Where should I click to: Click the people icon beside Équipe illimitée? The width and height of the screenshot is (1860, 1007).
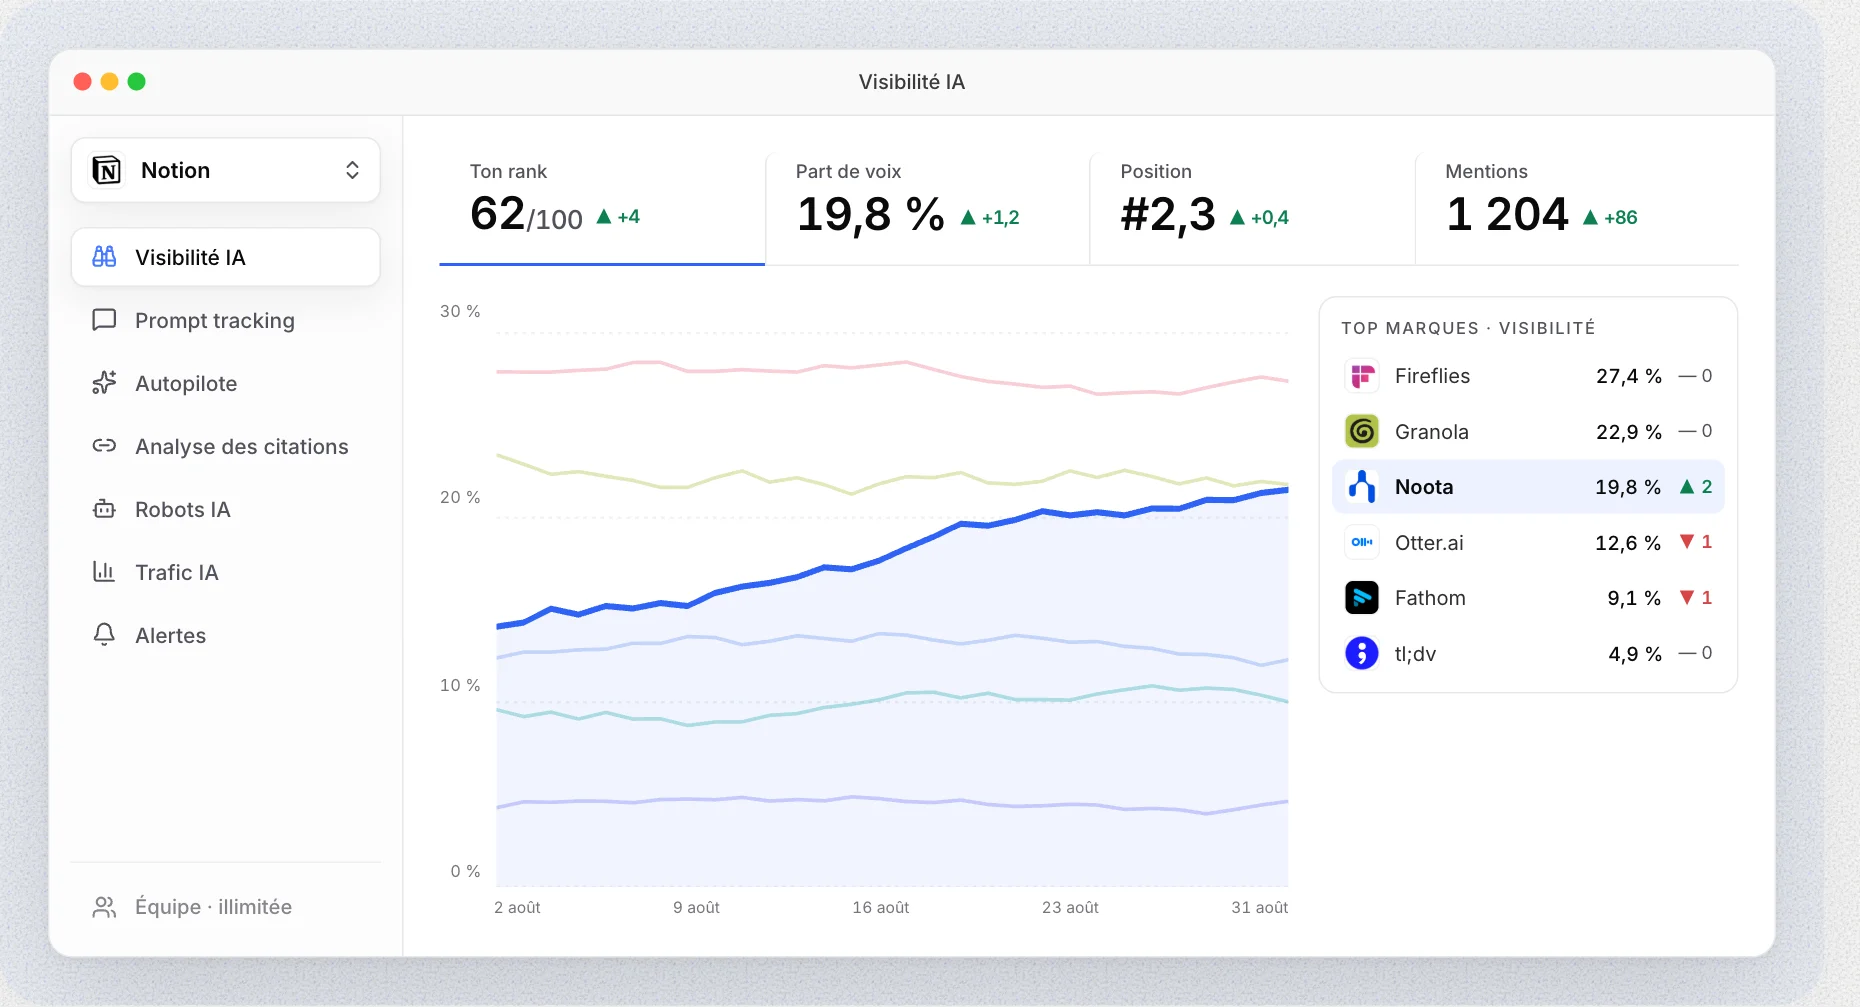point(104,907)
